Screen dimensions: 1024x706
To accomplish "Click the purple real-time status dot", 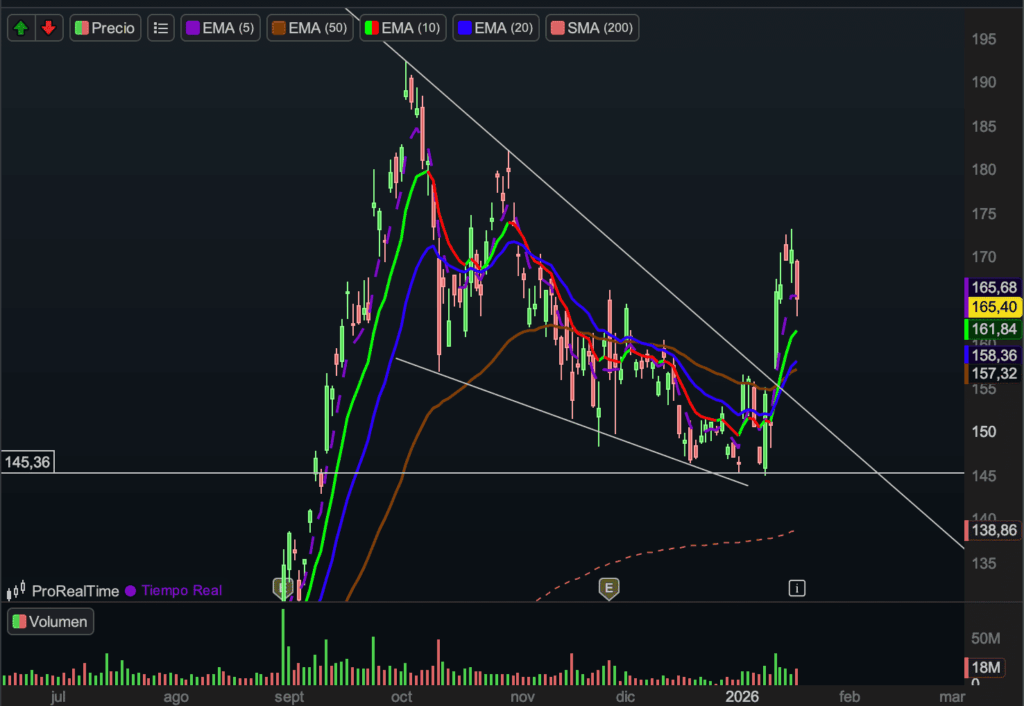I will pyautogui.click(x=130, y=591).
